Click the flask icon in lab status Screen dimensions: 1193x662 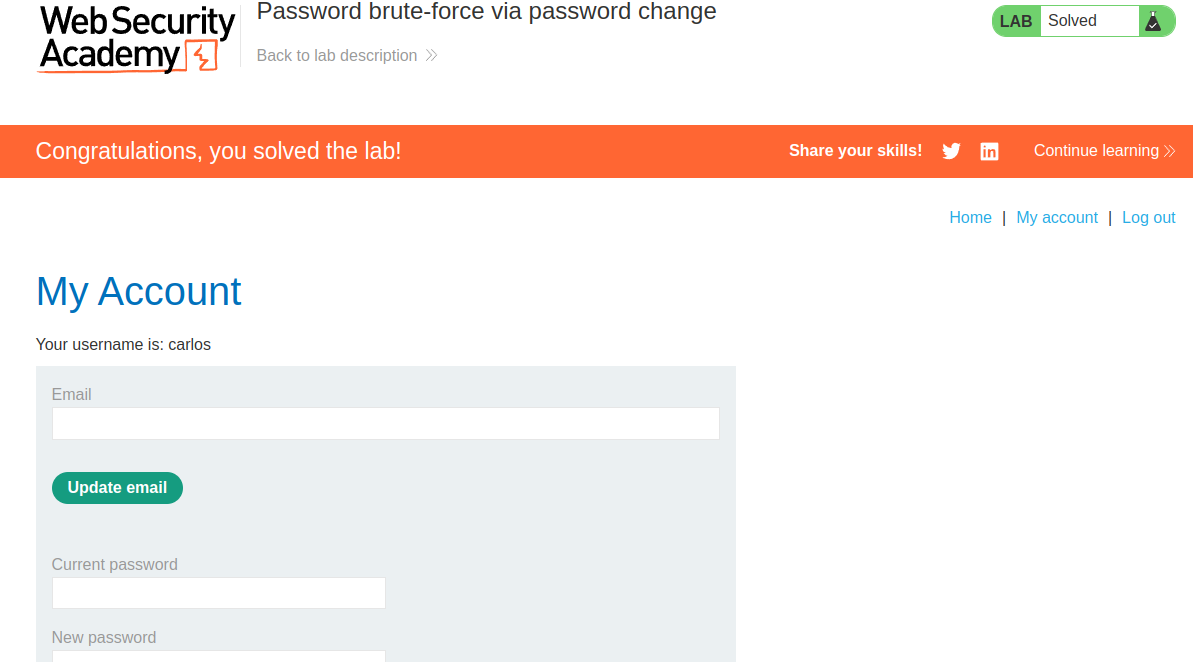(x=1153, y=21)
